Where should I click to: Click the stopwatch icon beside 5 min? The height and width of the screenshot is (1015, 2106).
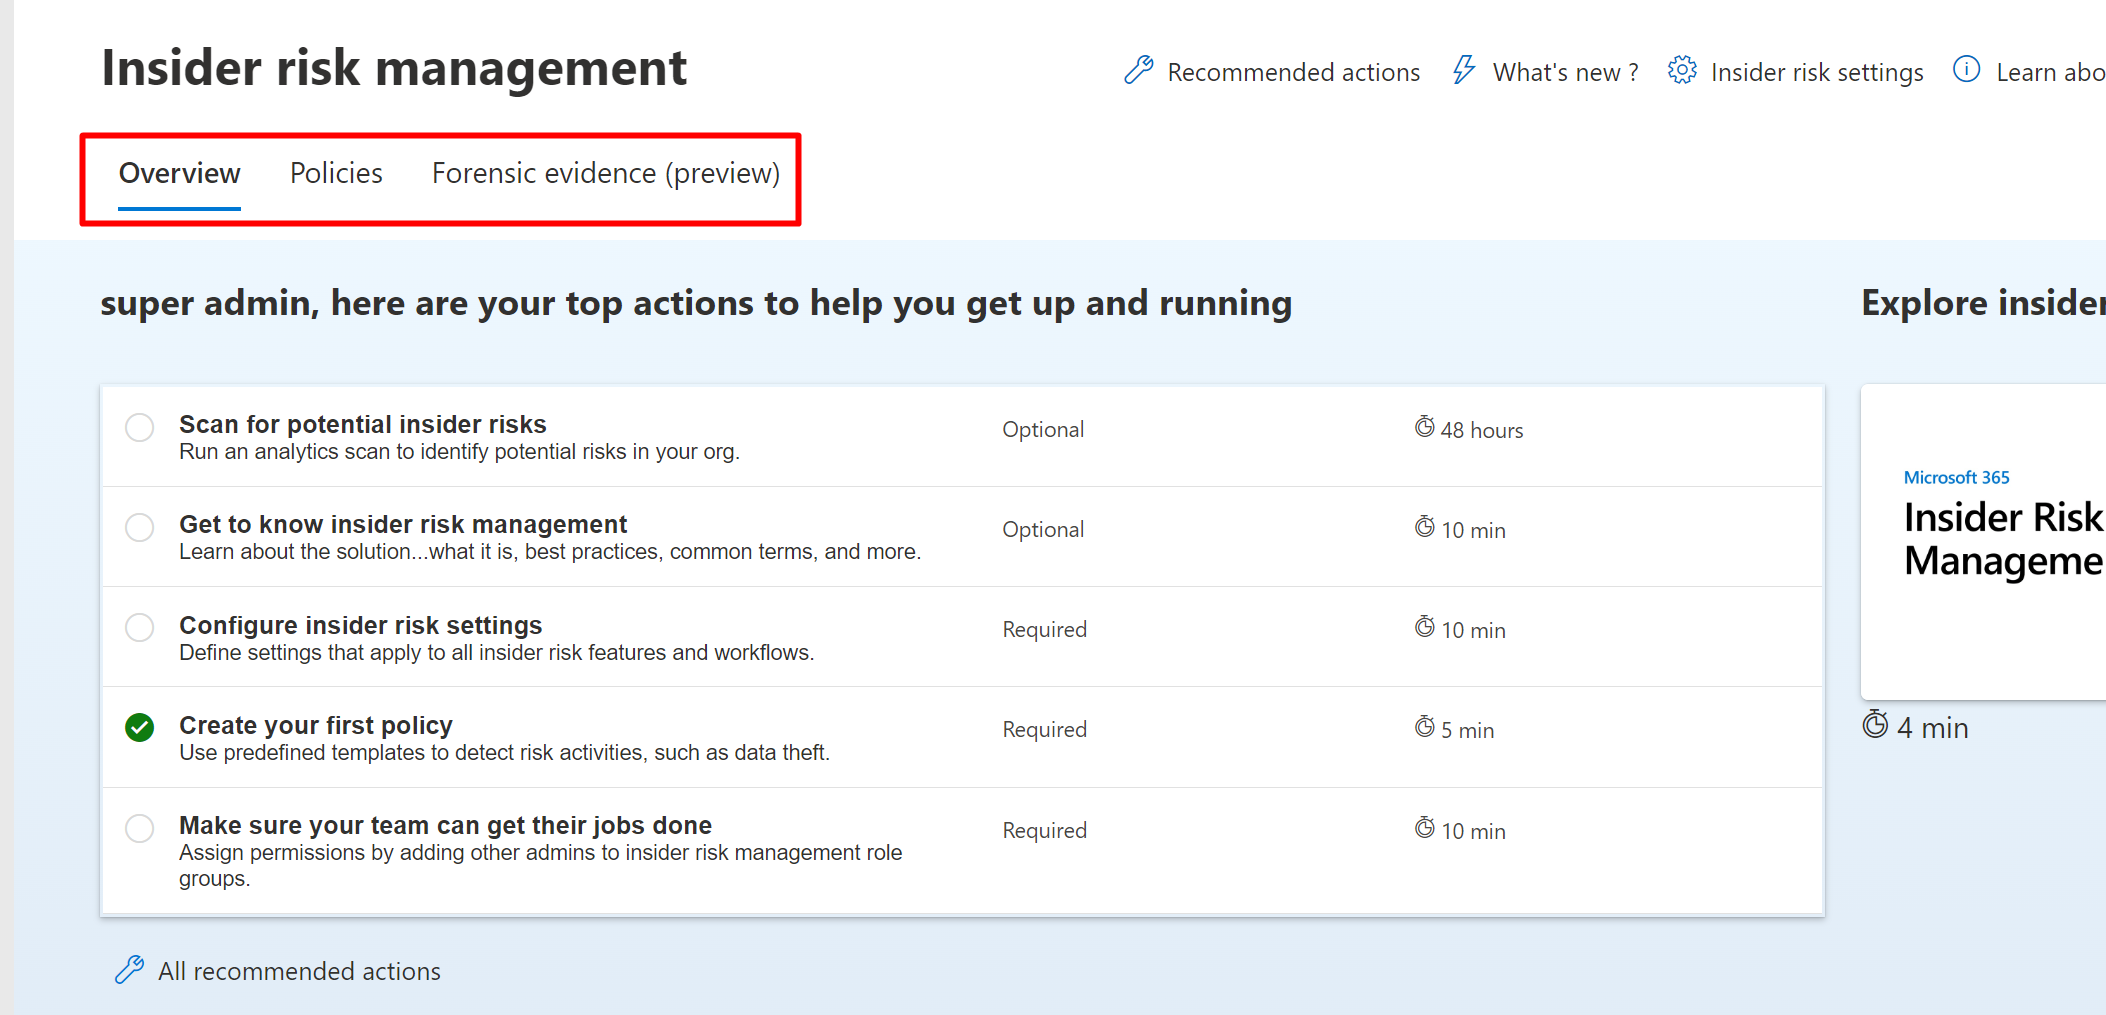[1424, 728]
